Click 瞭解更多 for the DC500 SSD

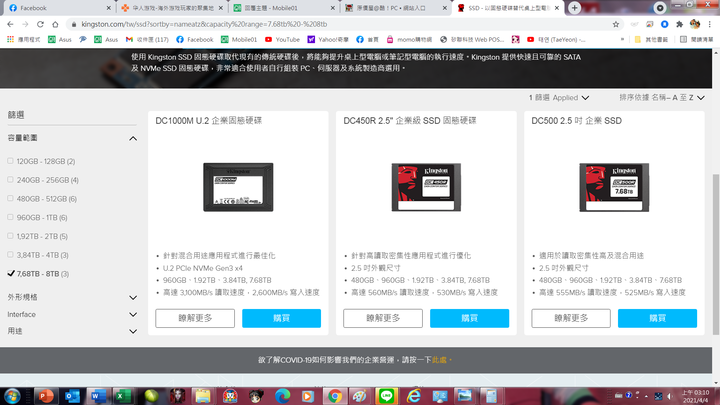click(x=571, y=318)
